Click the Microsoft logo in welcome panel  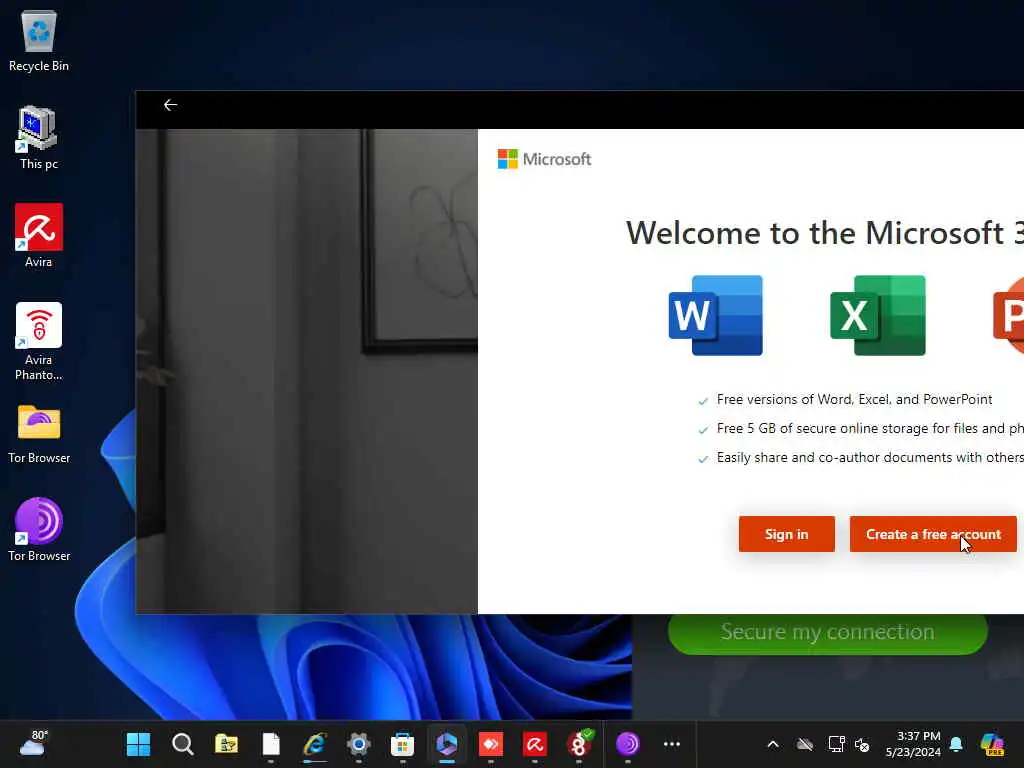point(544,159)
